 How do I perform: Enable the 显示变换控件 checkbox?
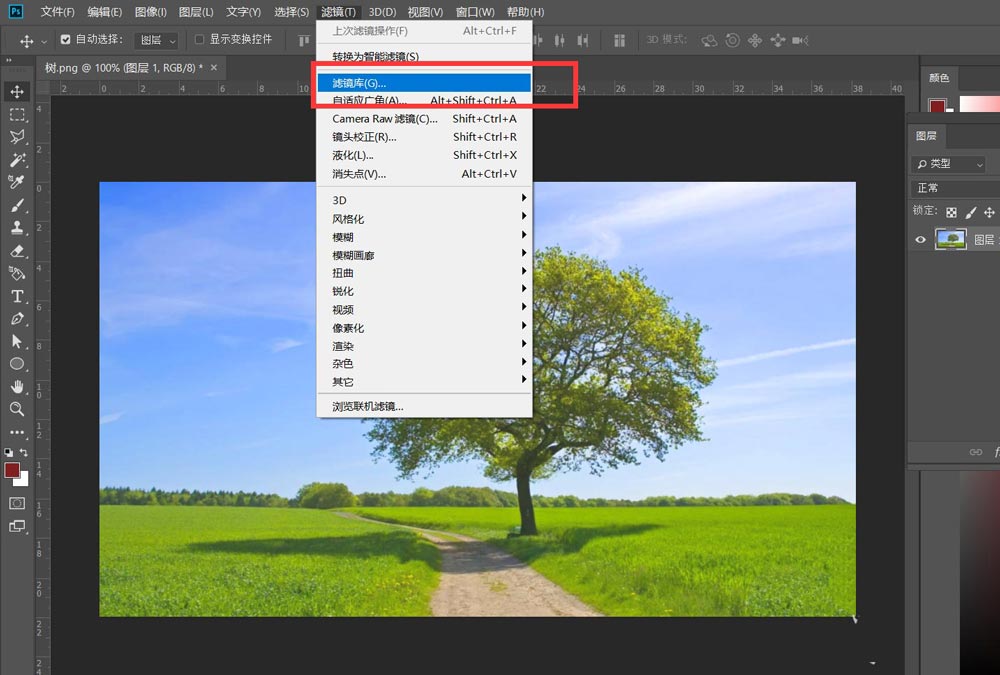(199, 40)
